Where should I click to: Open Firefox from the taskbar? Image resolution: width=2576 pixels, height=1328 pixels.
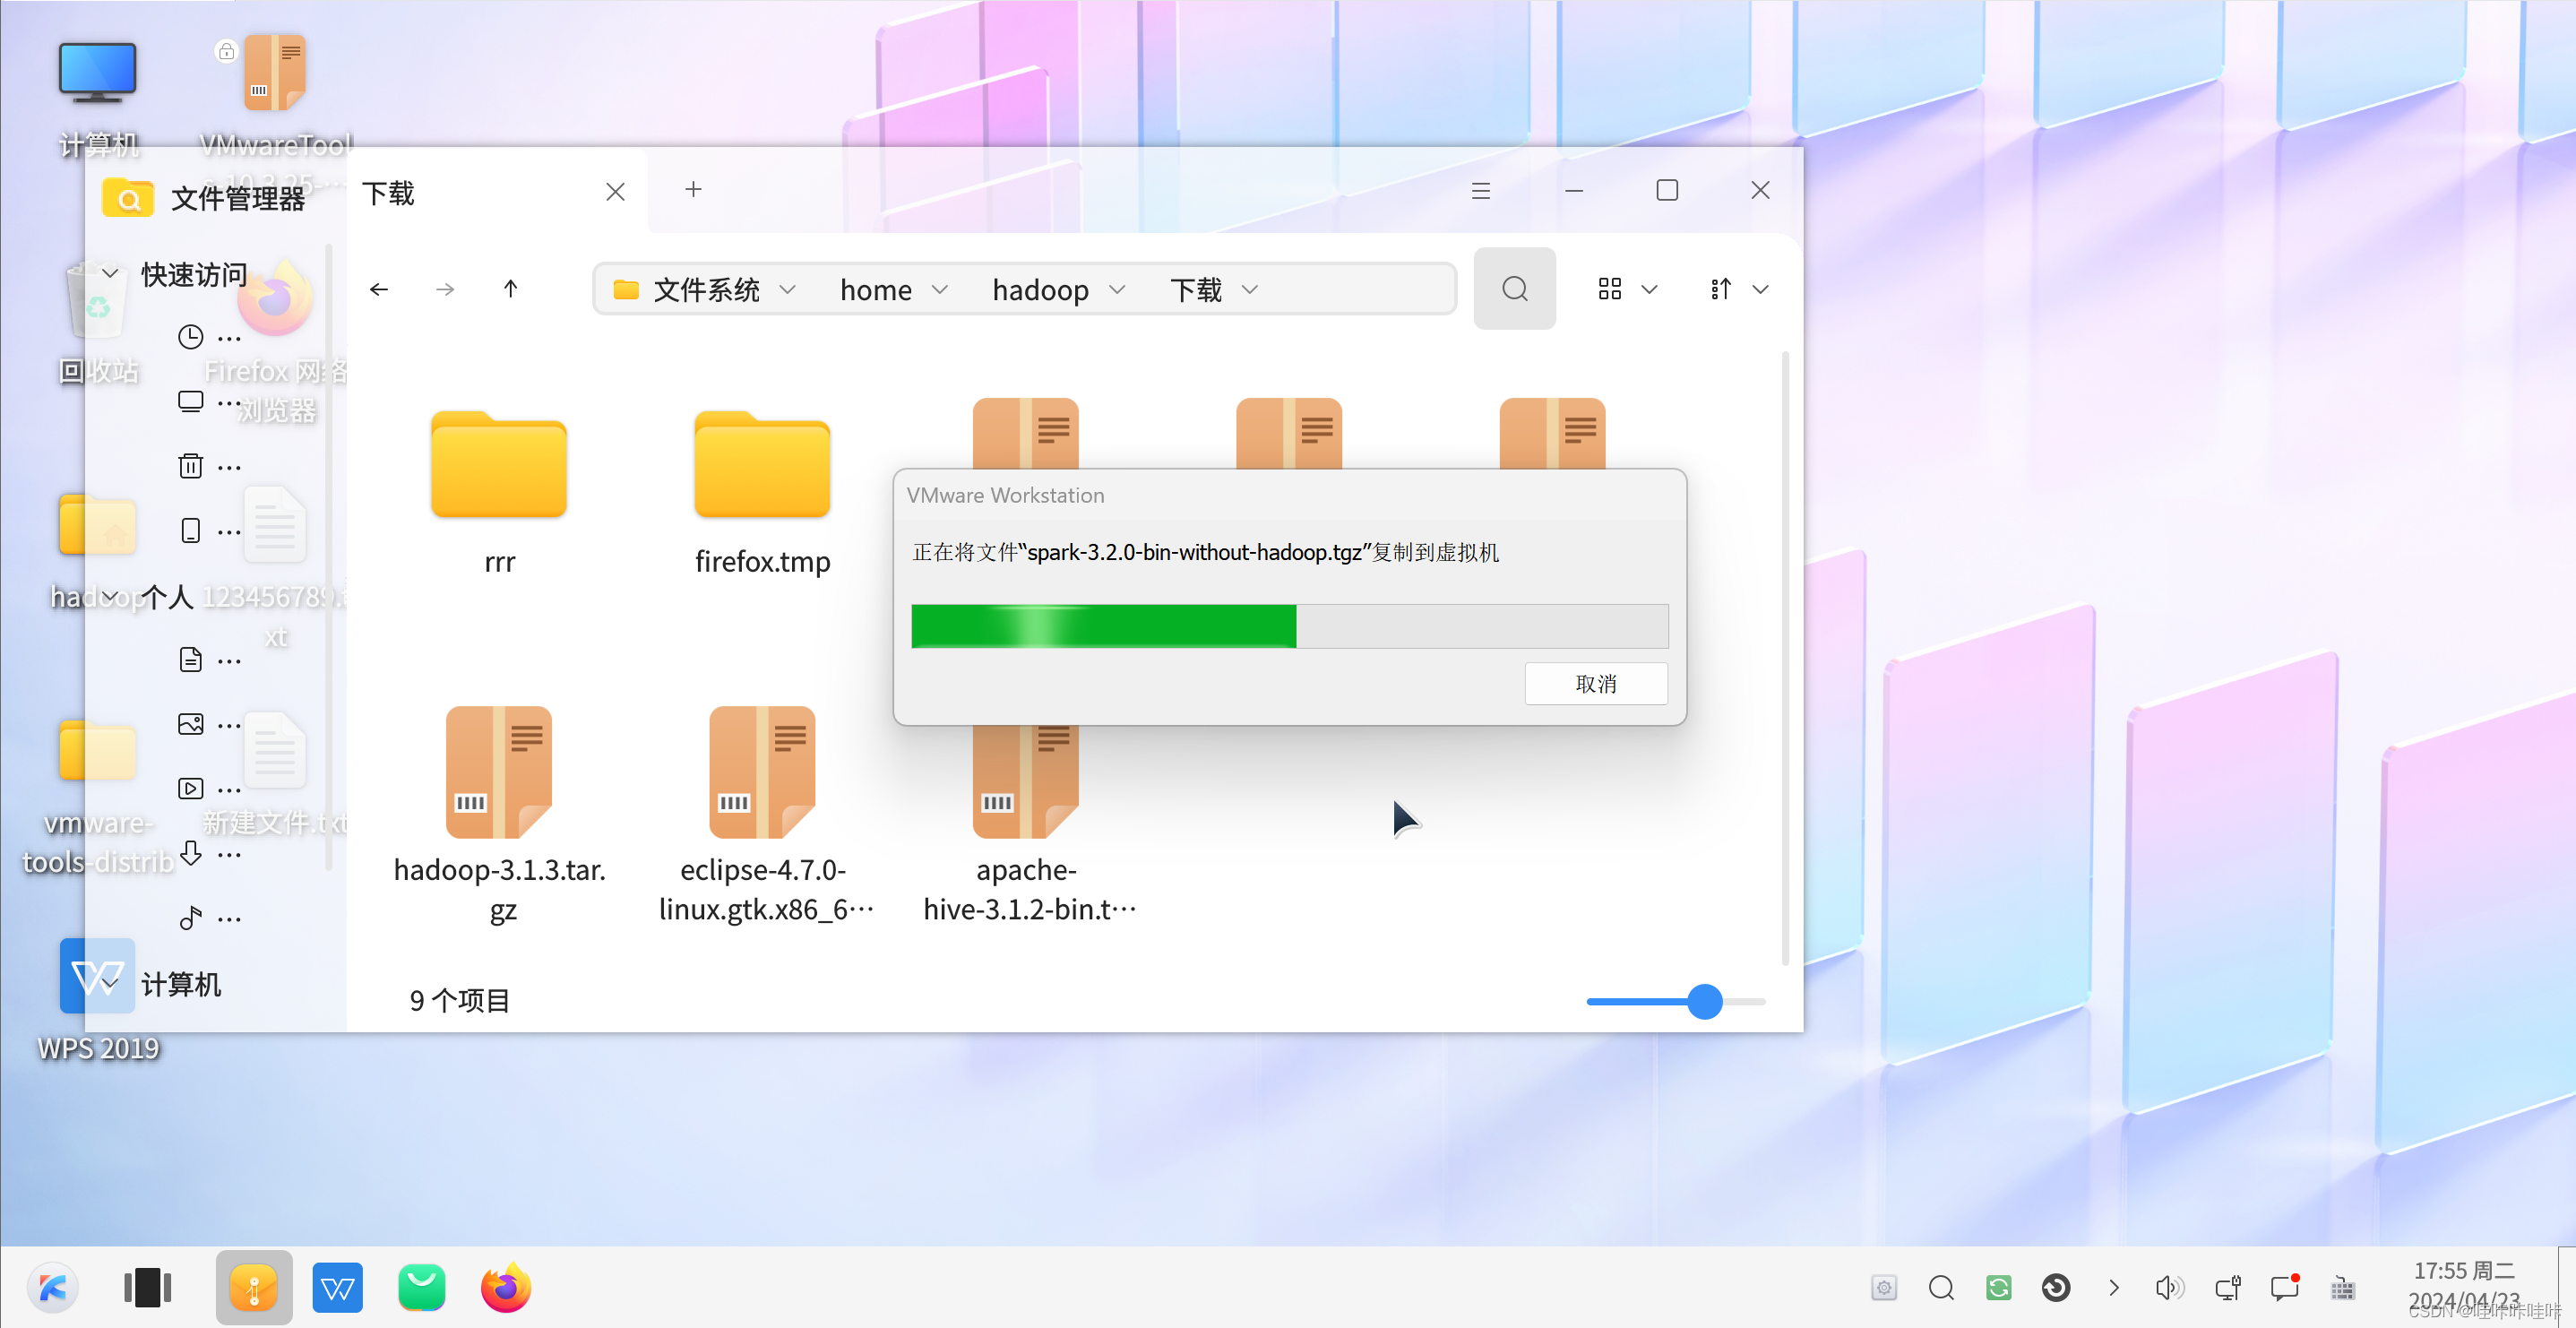(x=505, y=1288)
